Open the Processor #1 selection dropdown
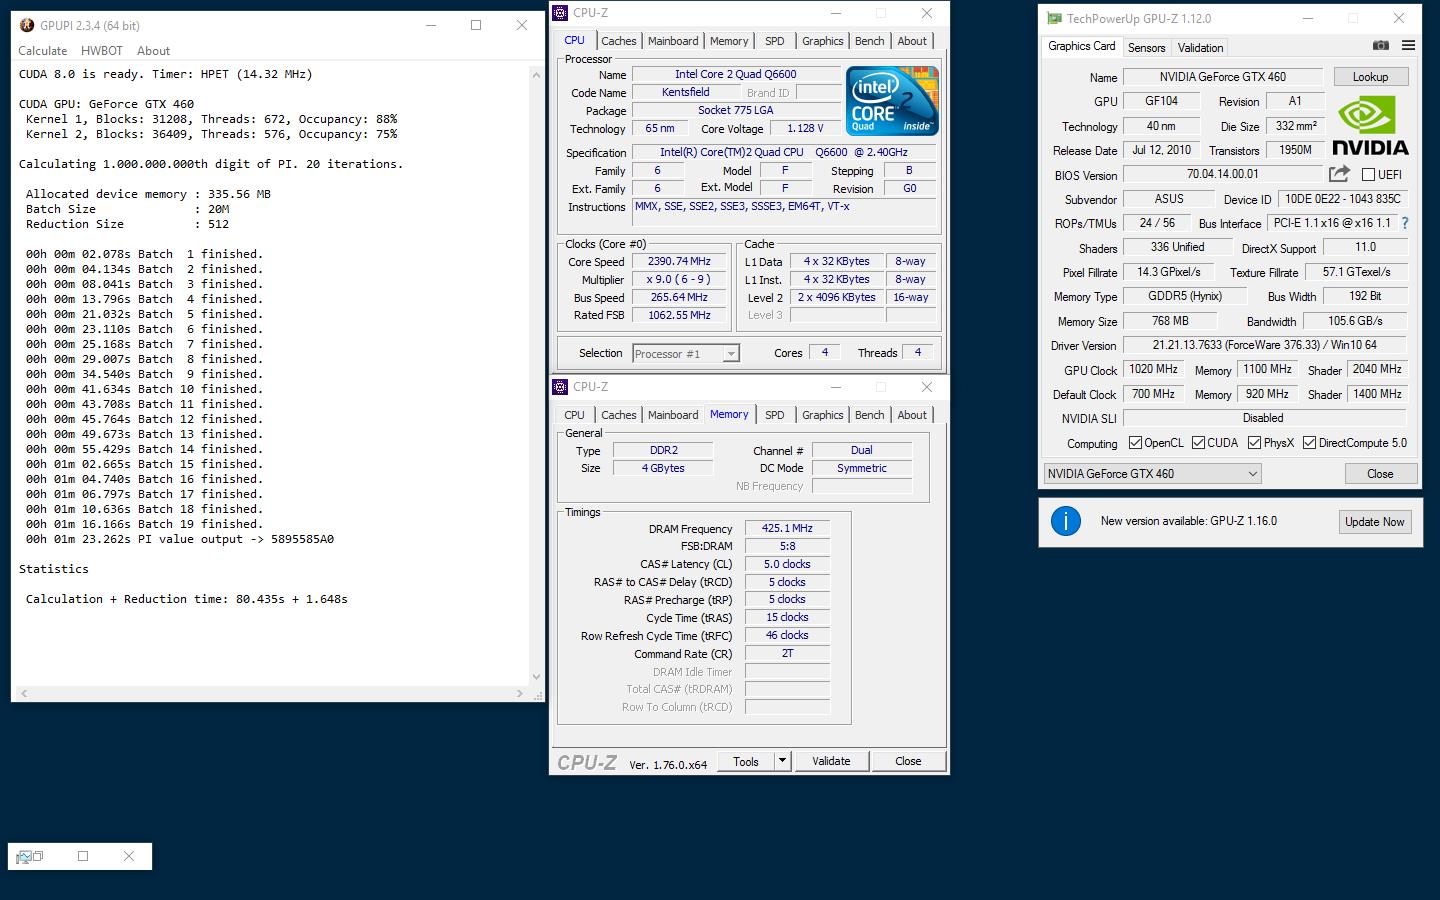The width and height of the screenshot is (1440, 900). pos(685,354)
